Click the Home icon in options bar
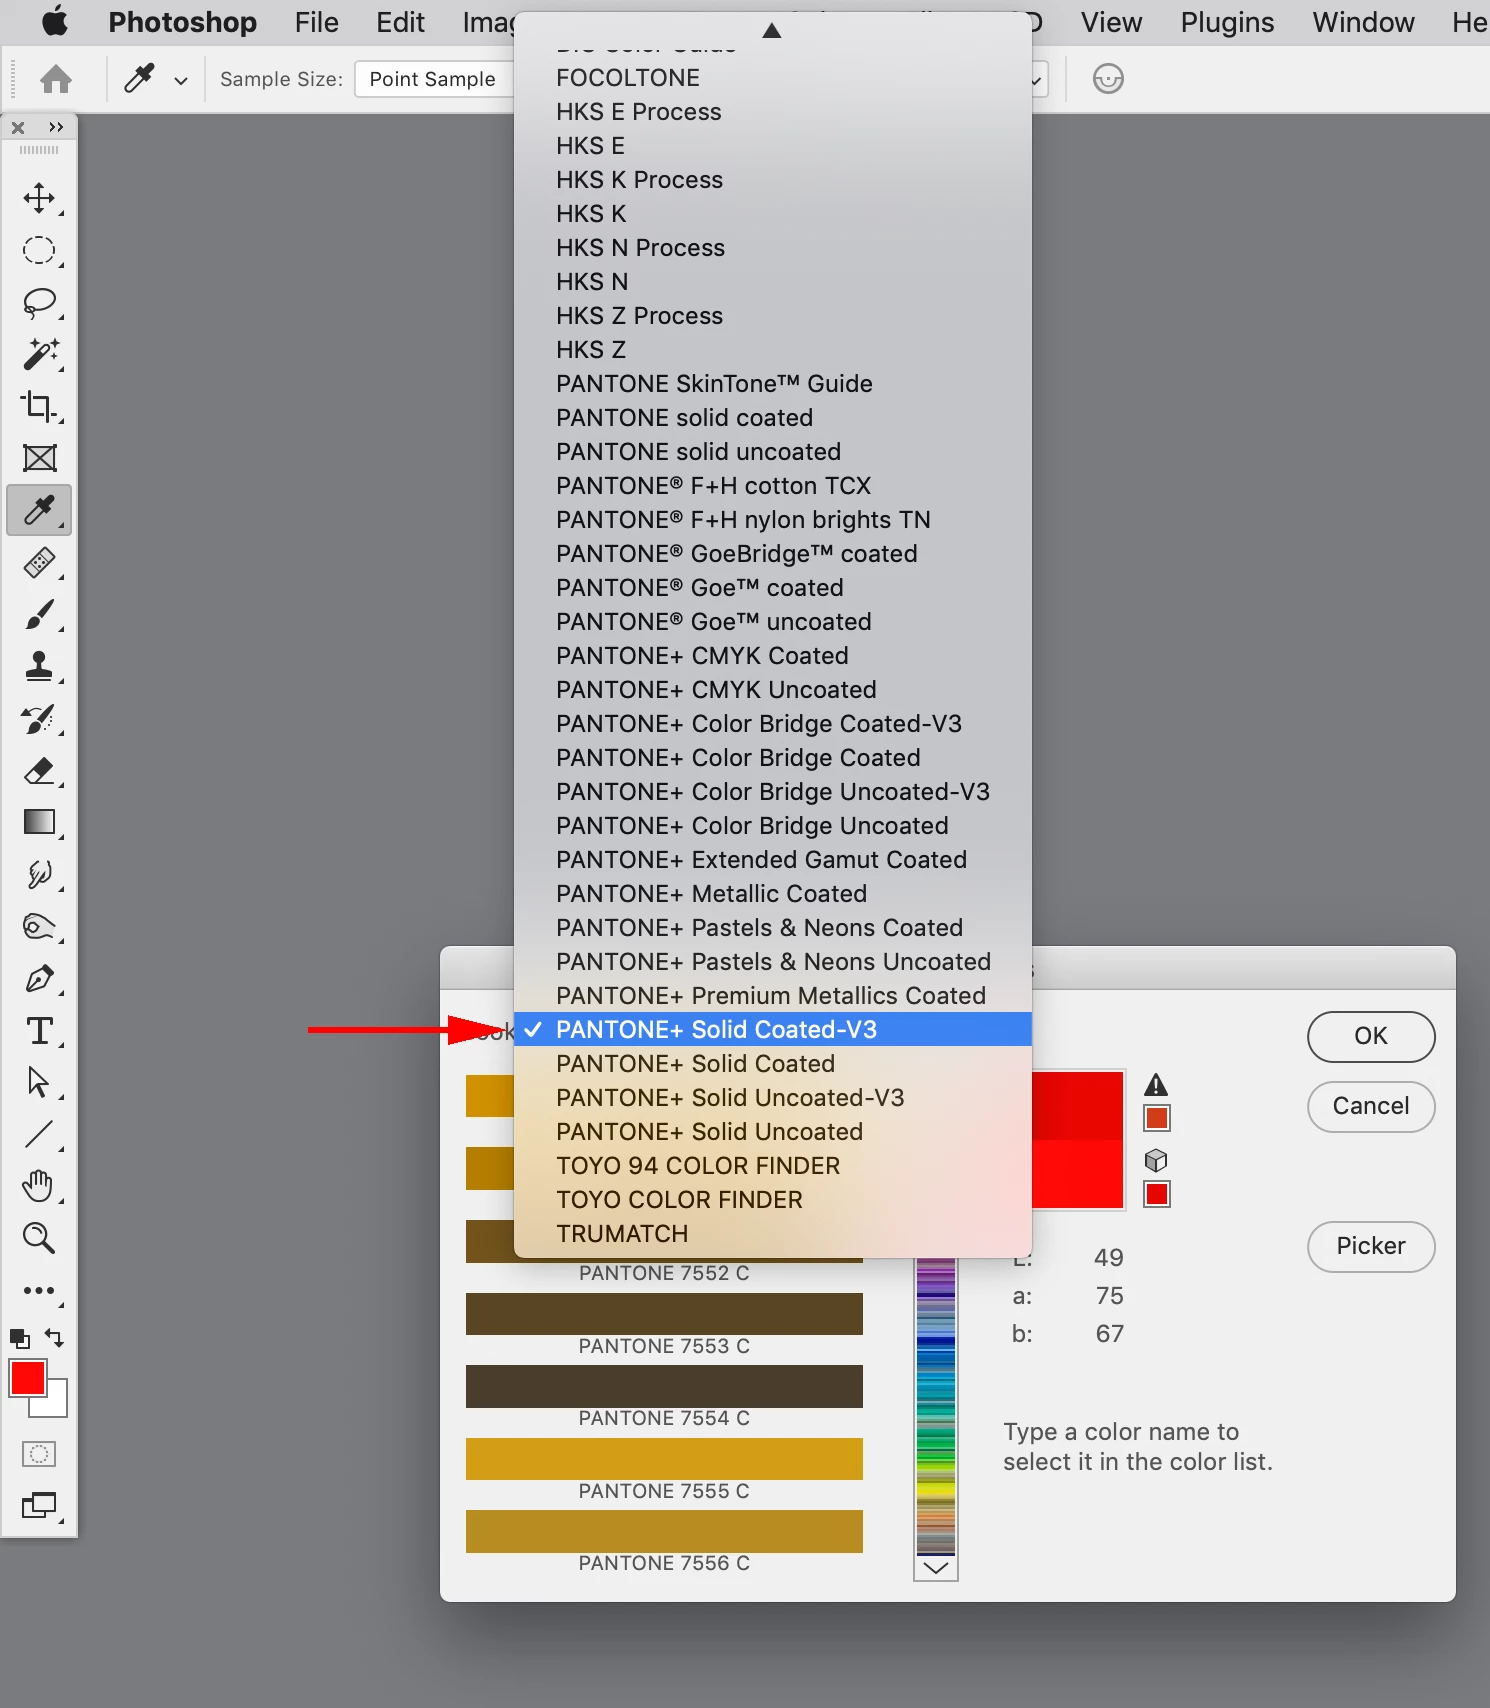This screenshot has width=1490, height=1708. pyautogui.click(x=56, y=79)
